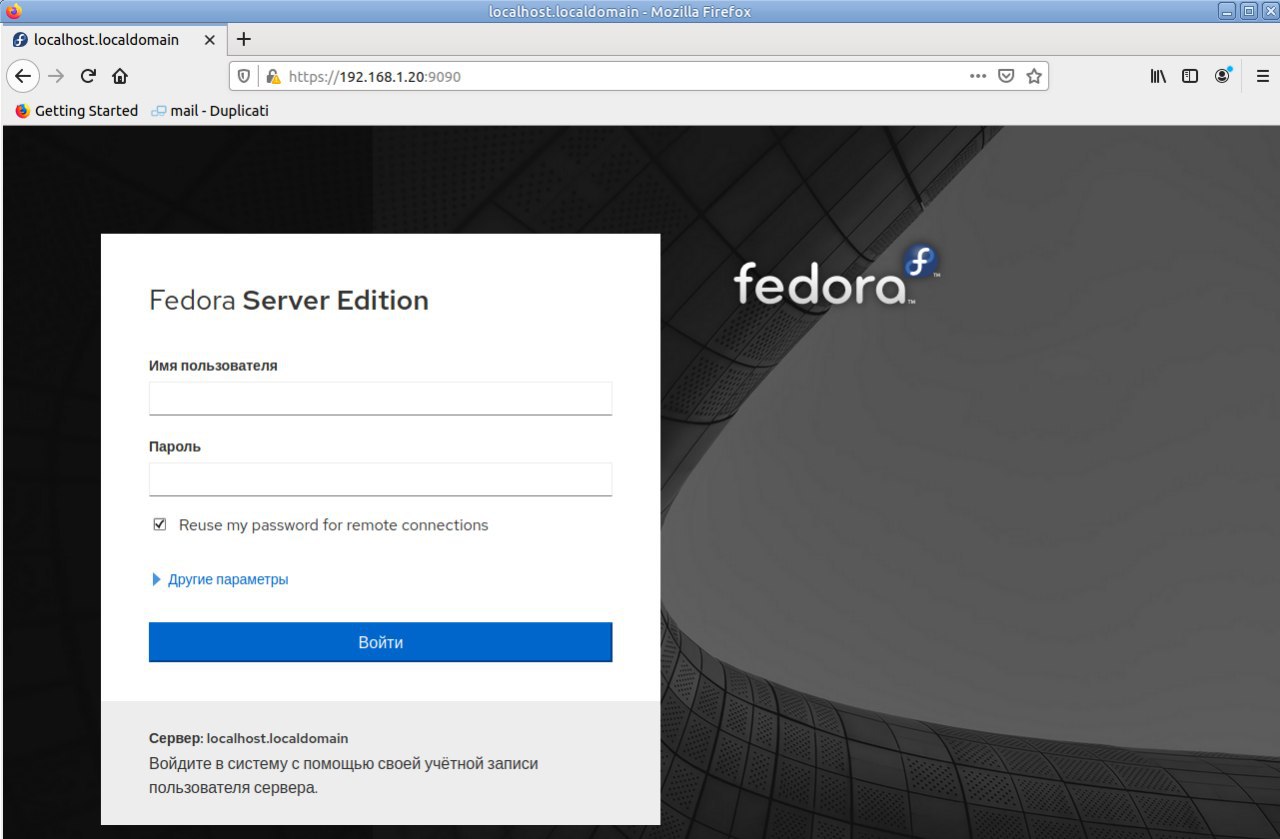Click the tracking protection shield icon
Screen dimensions: 1280x839
click(x=243, y=76)
